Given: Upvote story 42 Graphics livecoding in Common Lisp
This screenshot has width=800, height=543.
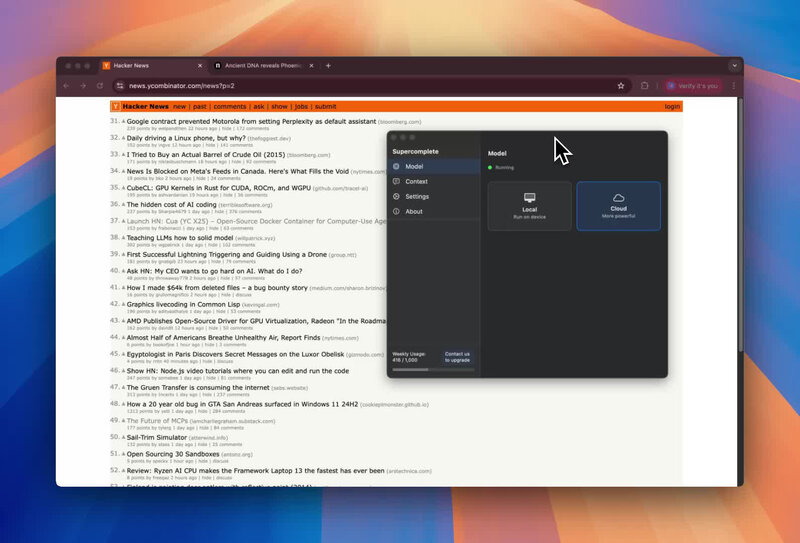Looking at the screenshot, I should [x=123, y=305].
